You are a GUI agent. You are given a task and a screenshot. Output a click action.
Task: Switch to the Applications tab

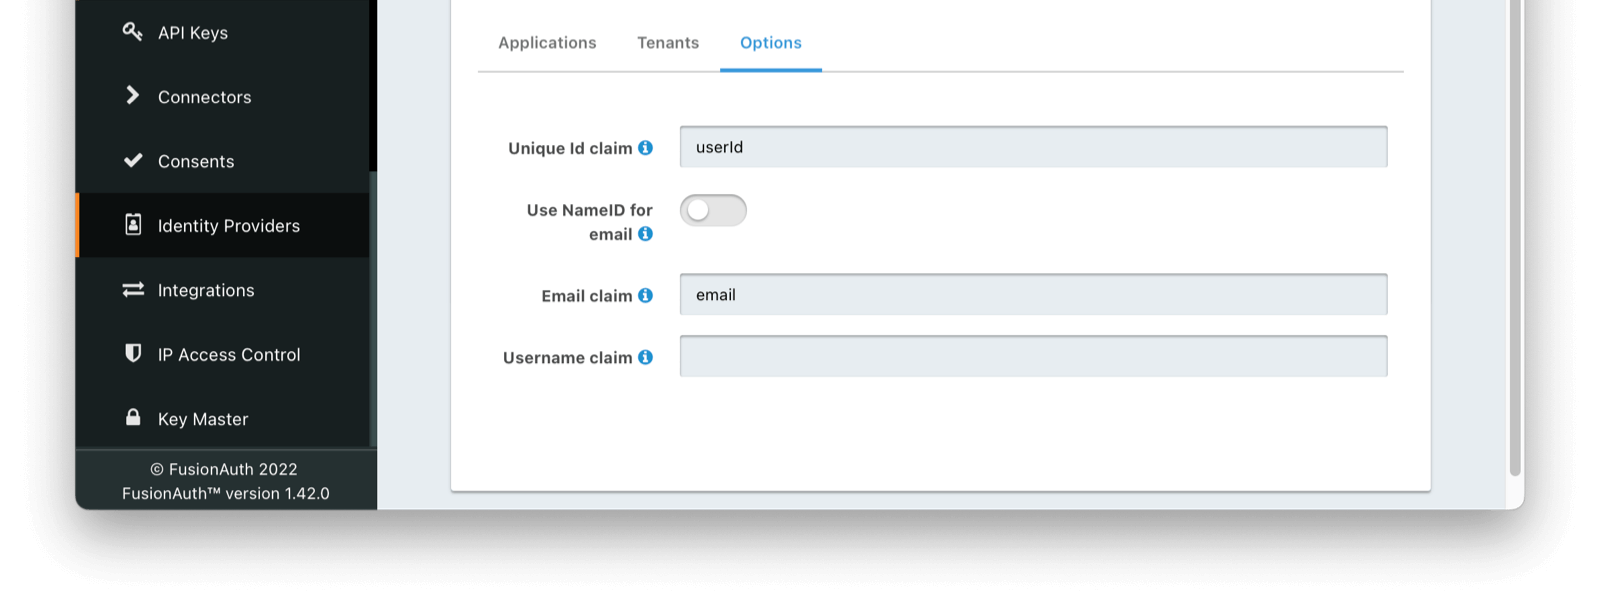(547, 43)
